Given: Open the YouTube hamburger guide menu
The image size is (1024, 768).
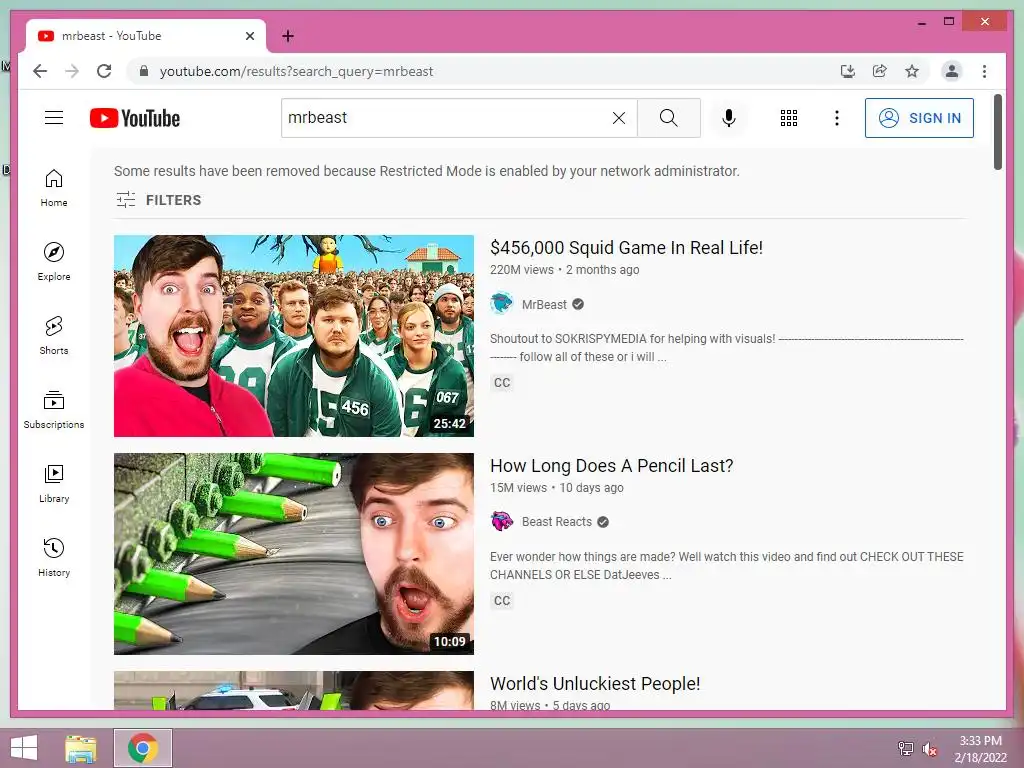Looking at the screenshot, I should [x=54, y=118].
